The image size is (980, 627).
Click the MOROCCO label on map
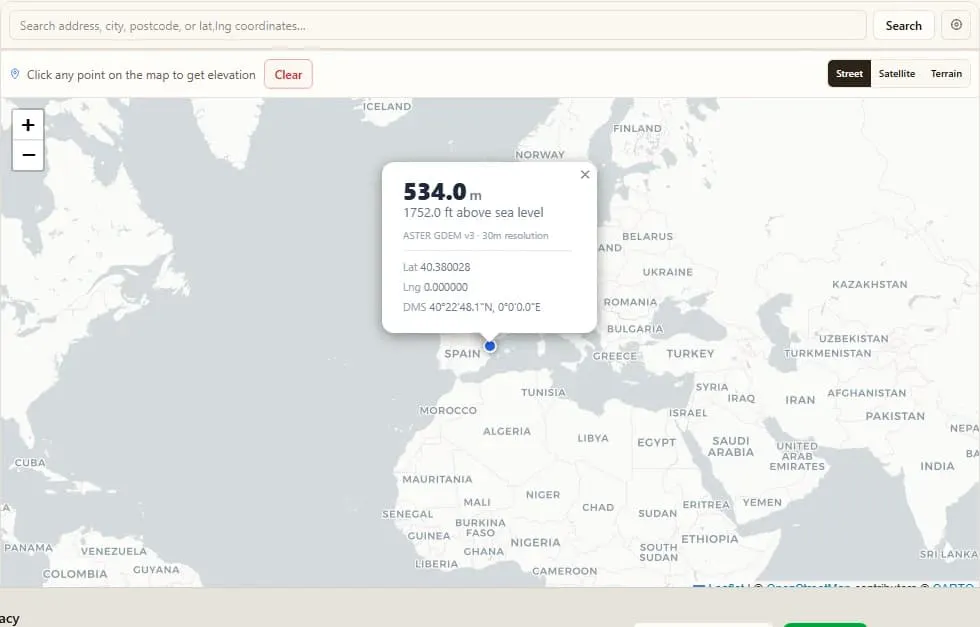[448, 411]
